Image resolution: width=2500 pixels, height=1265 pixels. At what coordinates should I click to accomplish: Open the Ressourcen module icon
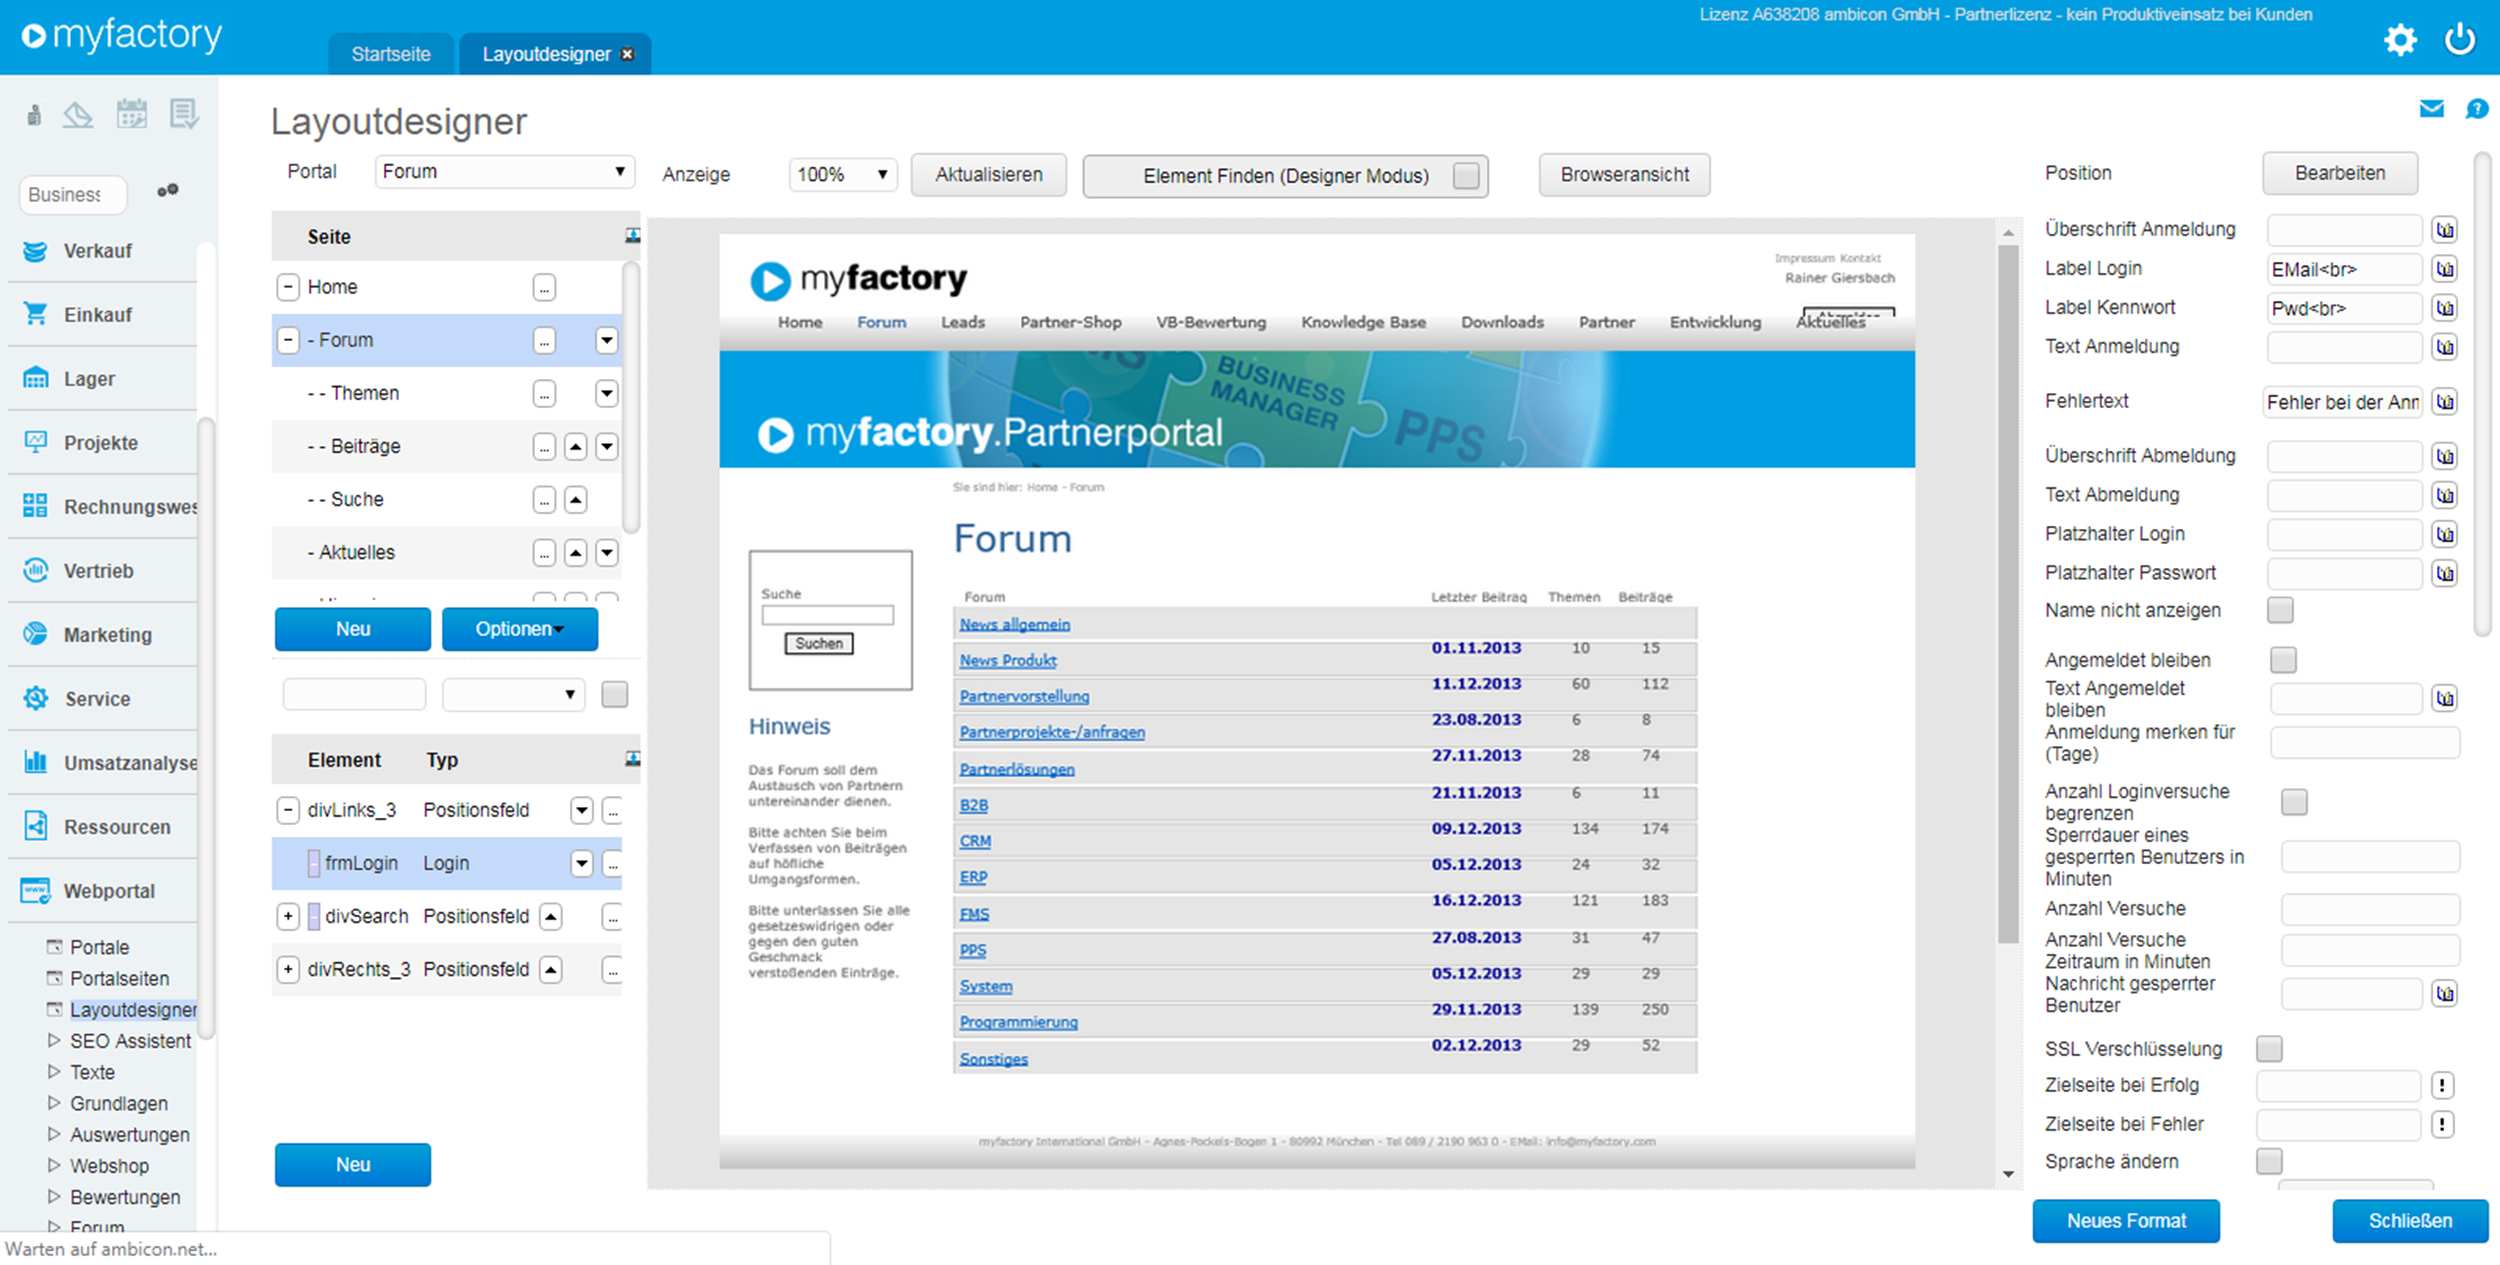coord(35,826)
